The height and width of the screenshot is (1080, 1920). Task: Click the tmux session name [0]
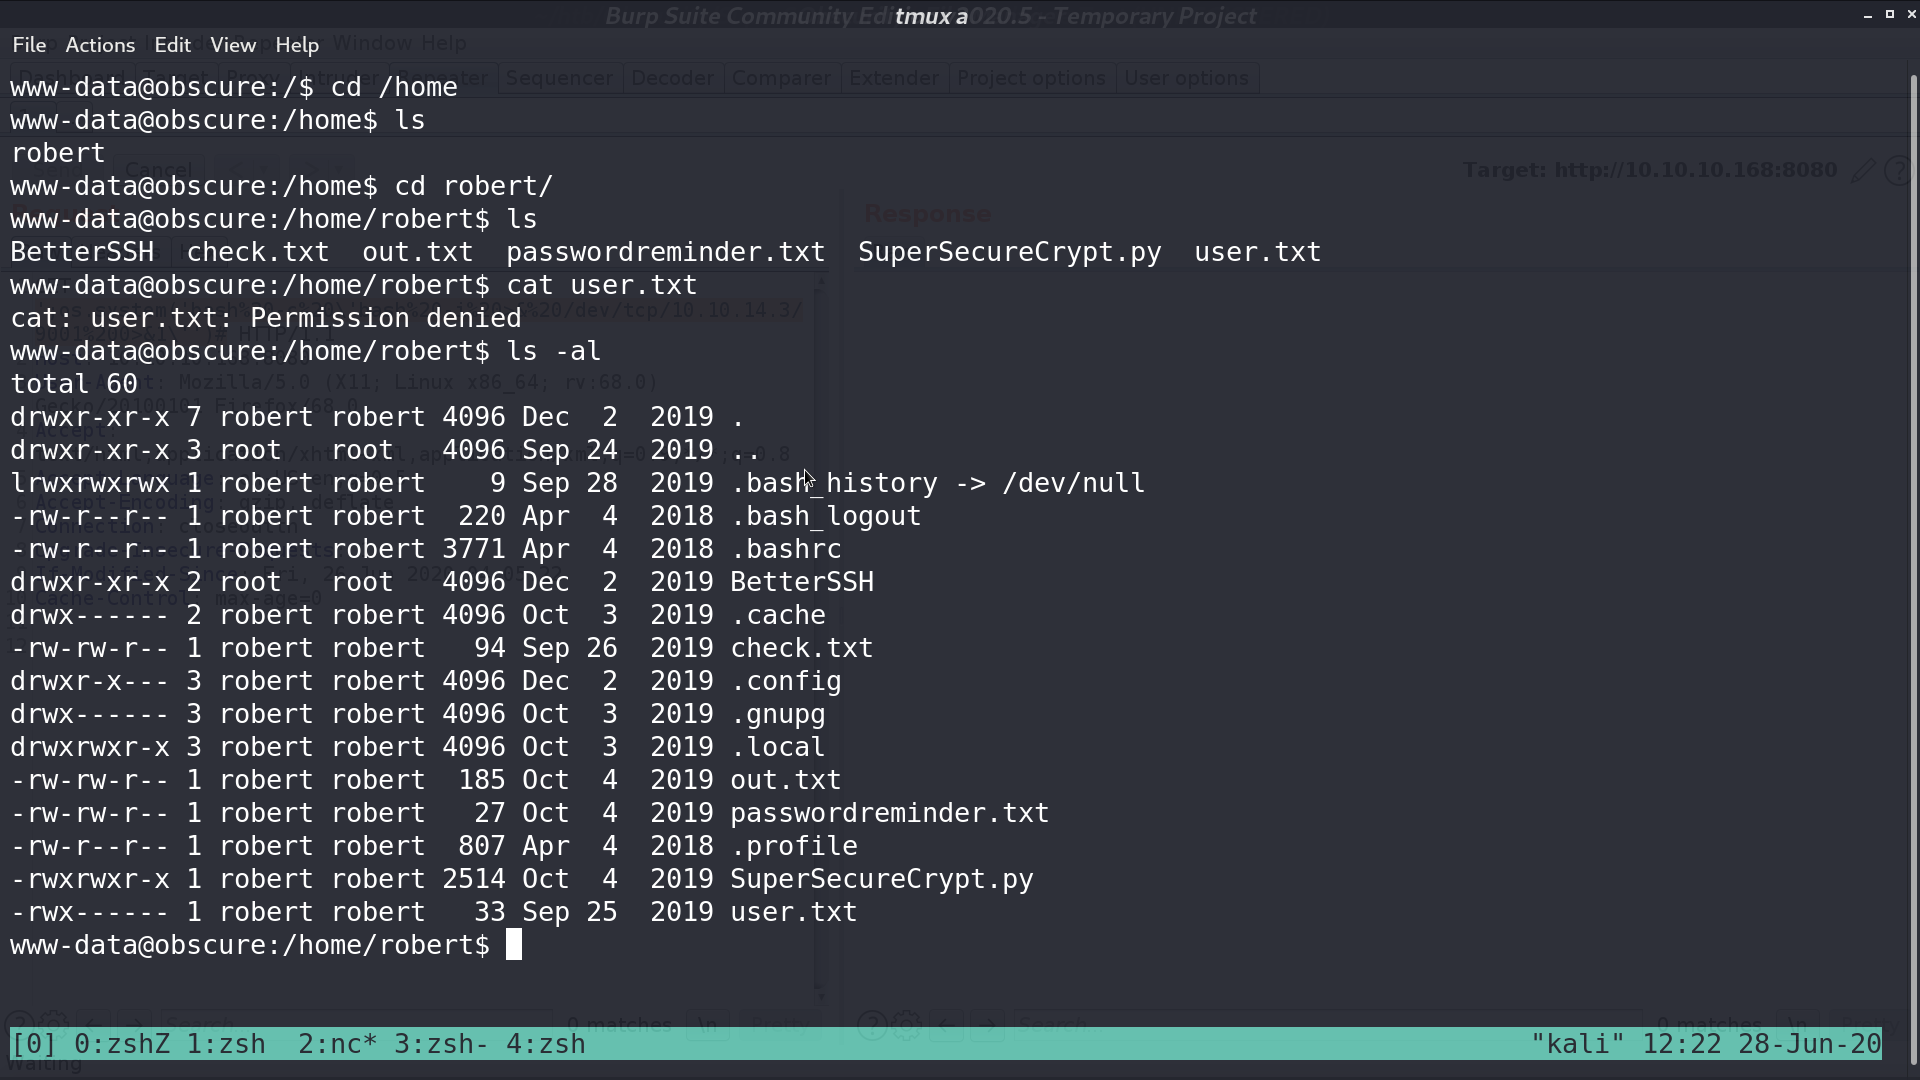[34, 1044]
